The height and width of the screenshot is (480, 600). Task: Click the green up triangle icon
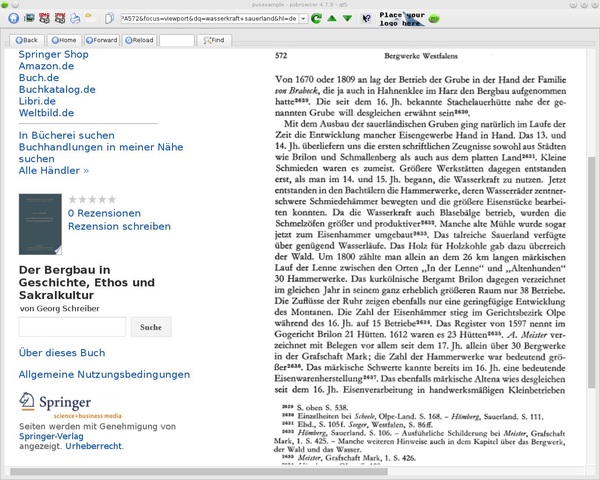332,18
